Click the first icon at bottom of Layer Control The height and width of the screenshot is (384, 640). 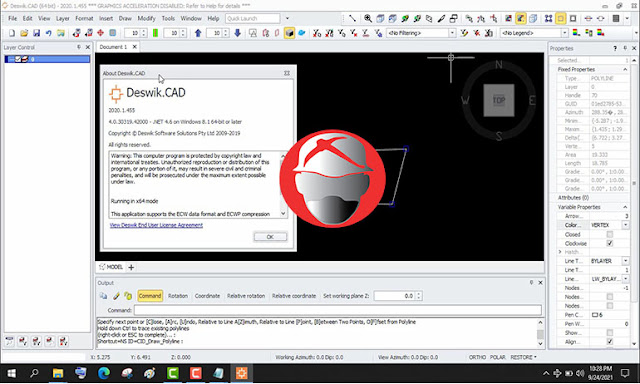(x=9, y=341)
